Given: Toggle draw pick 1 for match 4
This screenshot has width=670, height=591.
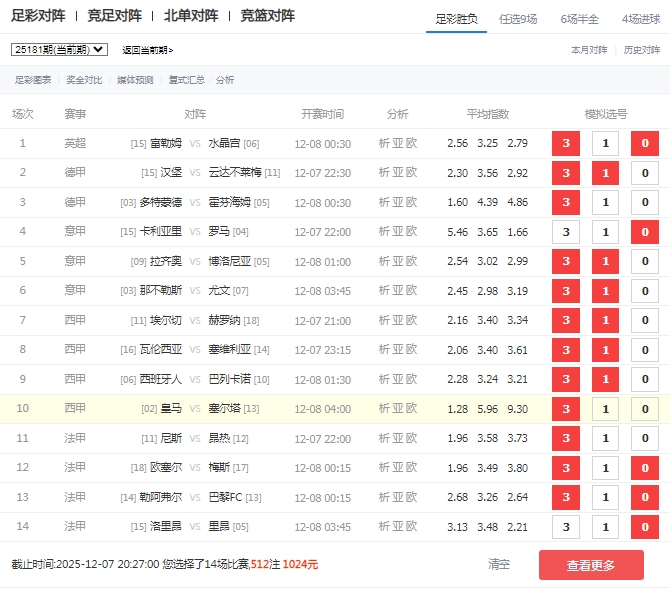Looking at the screenshot, I should tap(605, 232).
